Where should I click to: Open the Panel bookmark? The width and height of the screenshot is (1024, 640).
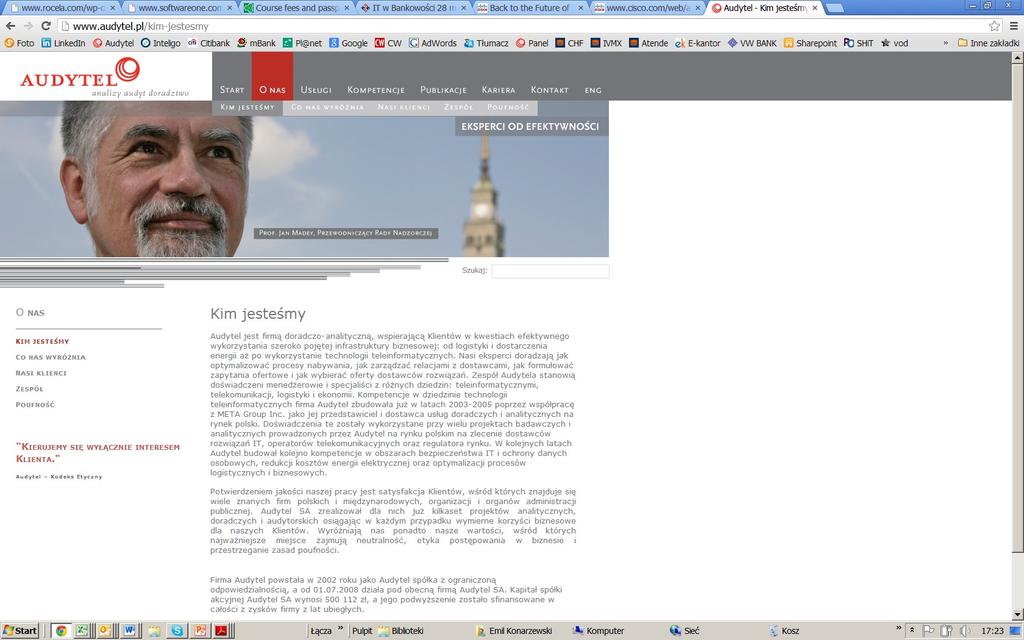(x=532, y=43)
